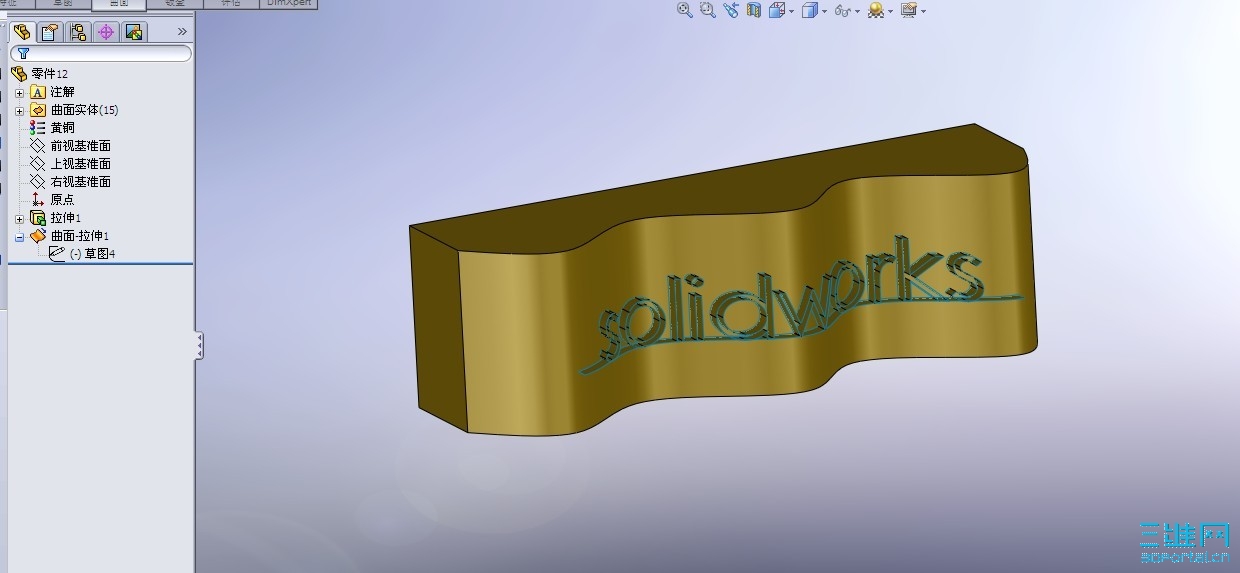Expand manager tabs with double chevron
Screen dimensions: 1240x573
pyautogui.click(x=182, y=32)
